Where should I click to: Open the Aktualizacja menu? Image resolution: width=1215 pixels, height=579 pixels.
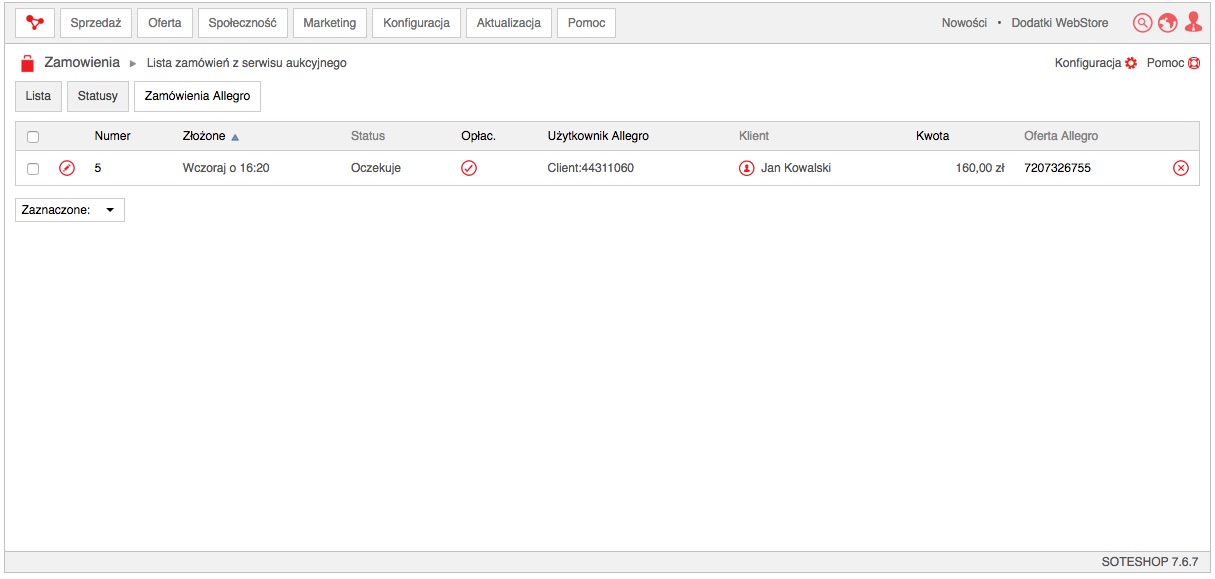(509, 23)
